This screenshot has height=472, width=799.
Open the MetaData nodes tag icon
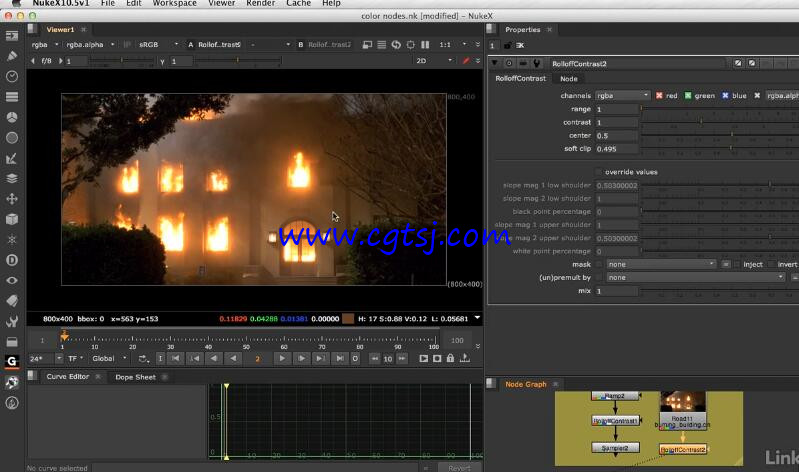(x=12, y=301)
